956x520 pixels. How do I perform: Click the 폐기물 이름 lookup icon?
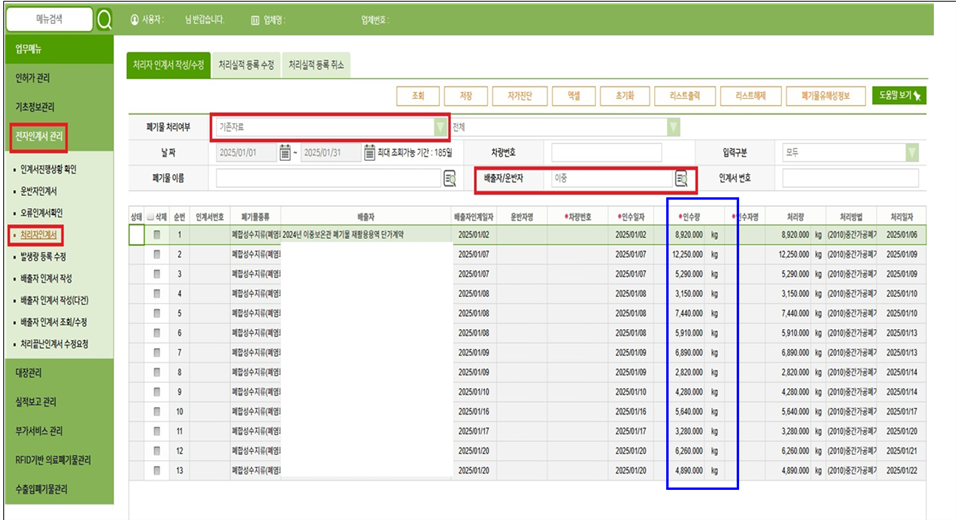point(449,179)
